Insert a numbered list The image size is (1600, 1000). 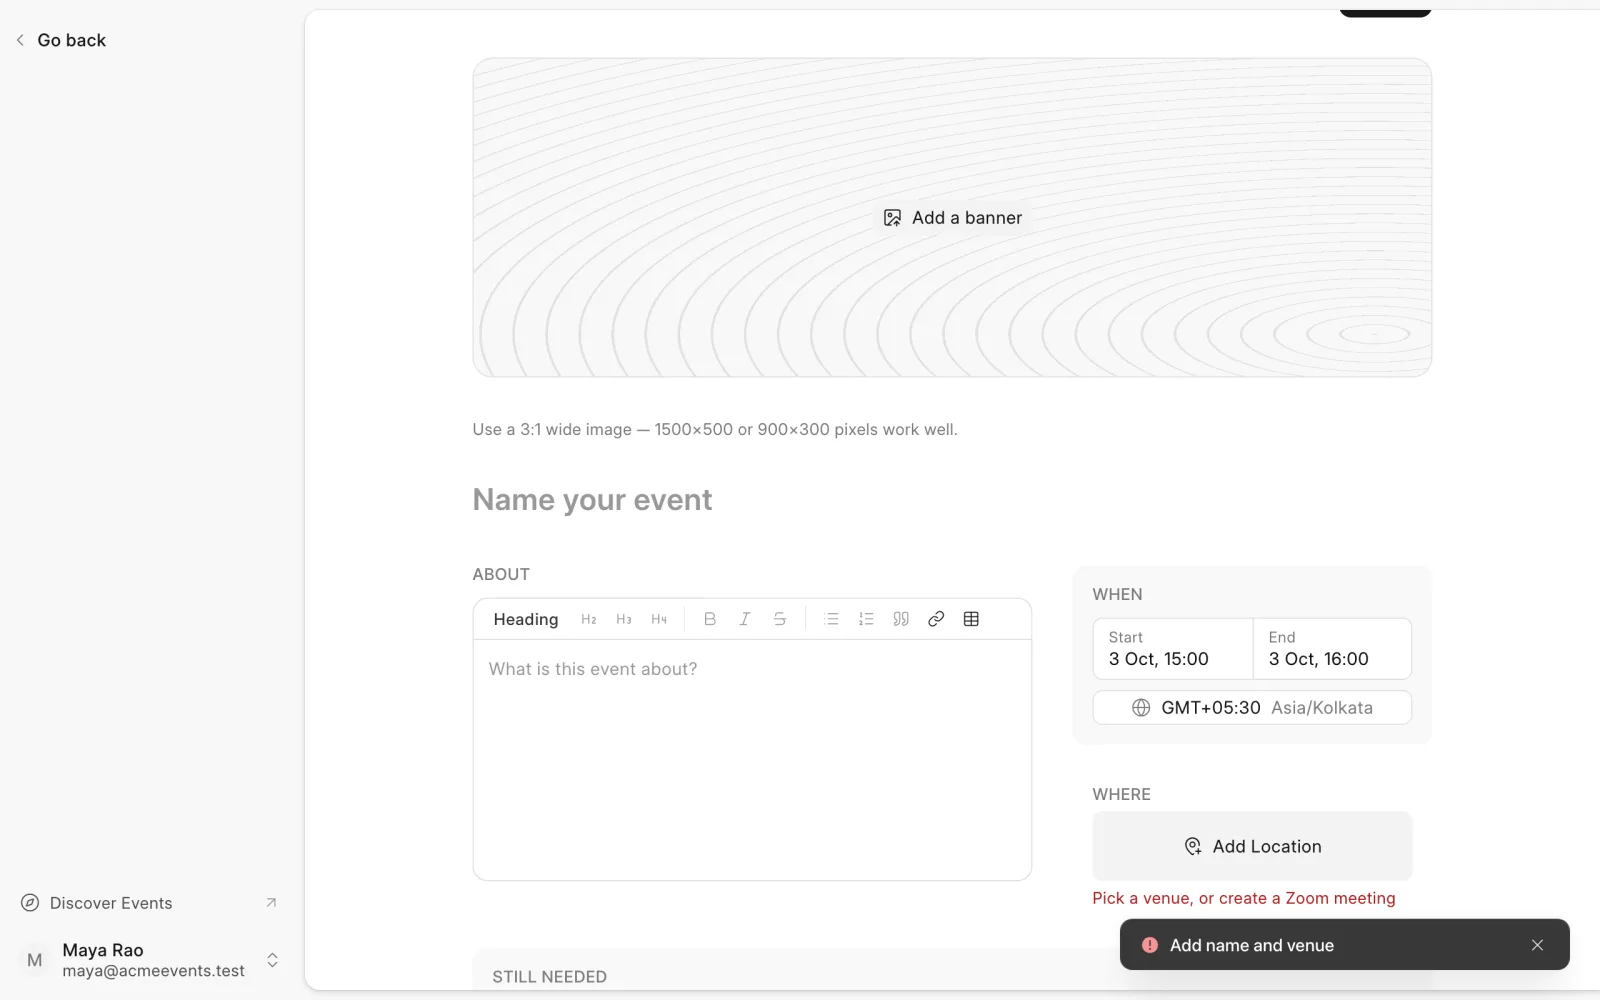pyautogui.click(x=866, y=619)
